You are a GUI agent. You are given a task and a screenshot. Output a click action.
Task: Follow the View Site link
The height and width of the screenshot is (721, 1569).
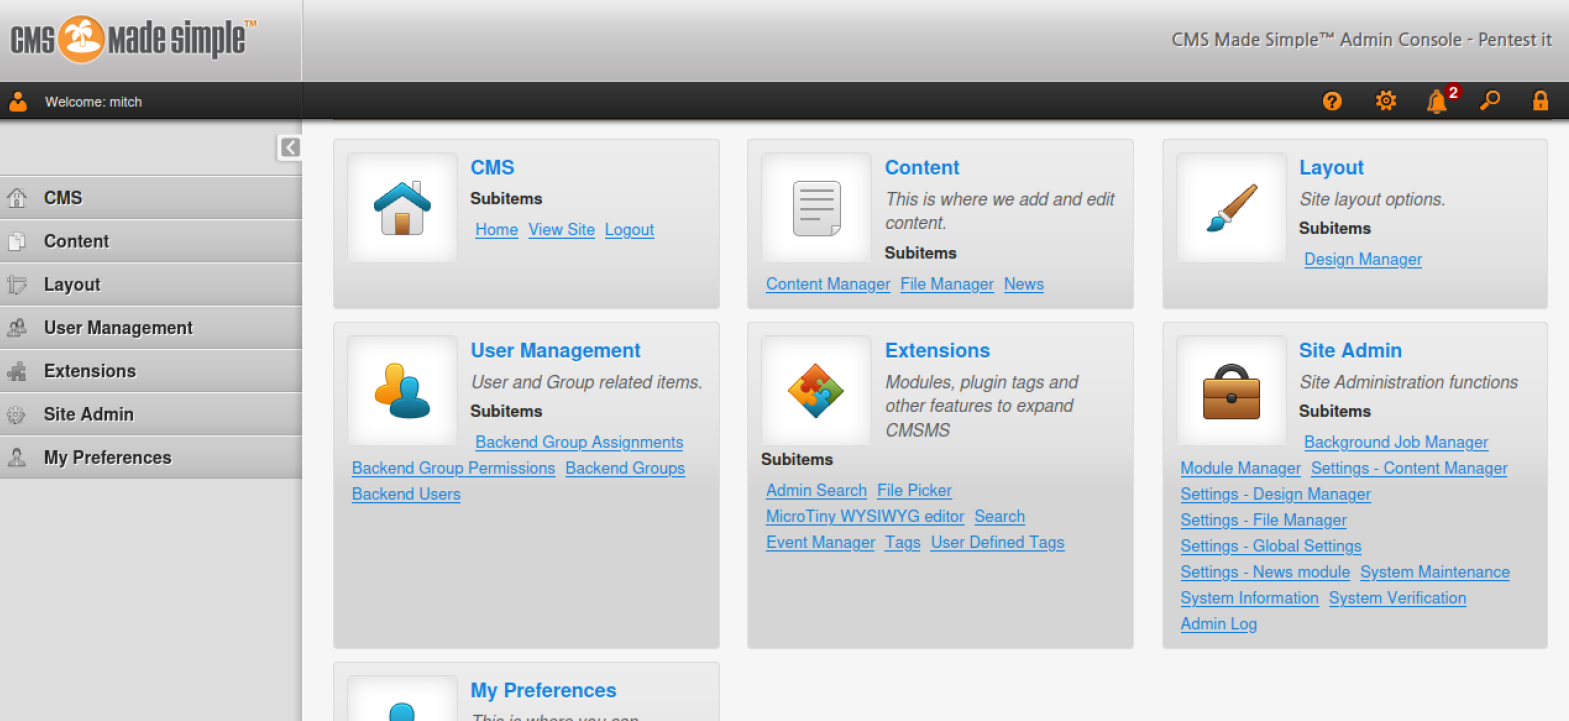[x=561, y=230]
